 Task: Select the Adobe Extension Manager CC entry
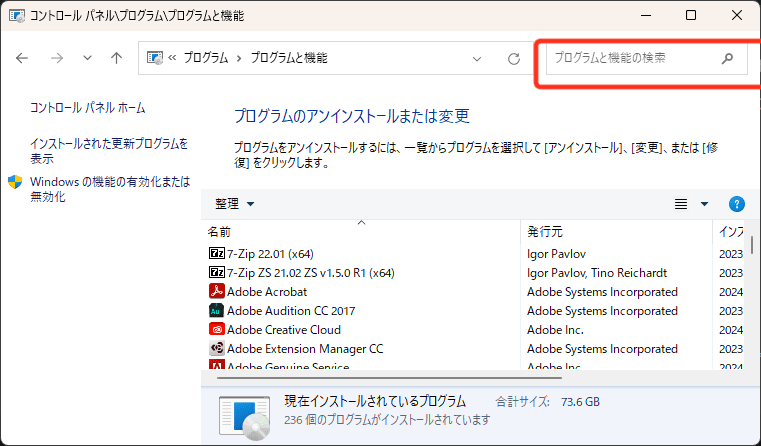click(x=305, y=348)
